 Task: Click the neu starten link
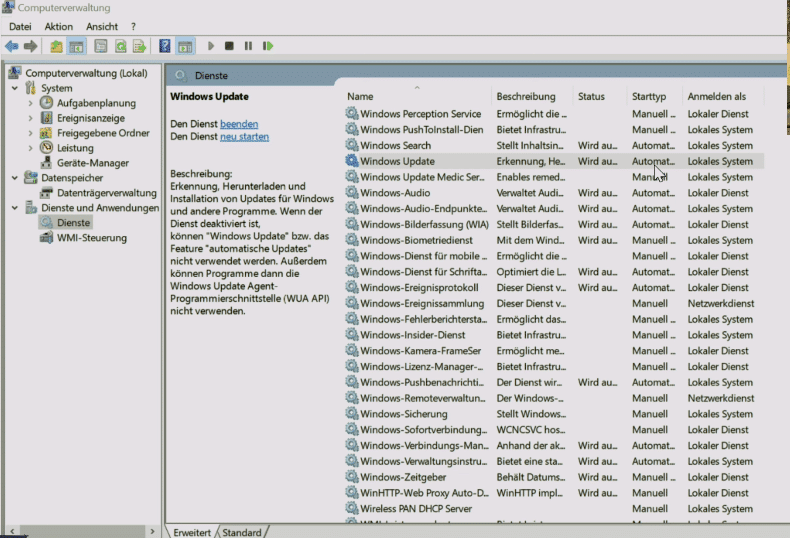click(x=244, y=137)
